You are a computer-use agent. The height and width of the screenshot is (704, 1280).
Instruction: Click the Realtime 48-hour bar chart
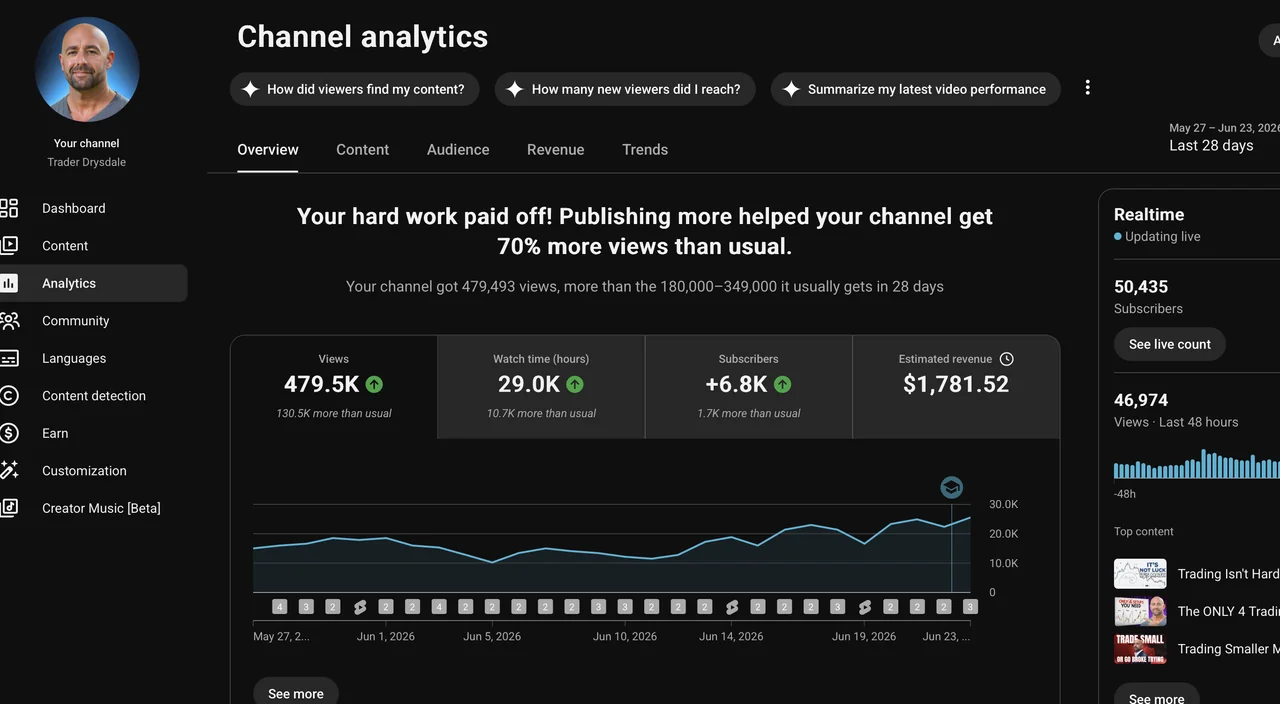(x=1197, y=464)
